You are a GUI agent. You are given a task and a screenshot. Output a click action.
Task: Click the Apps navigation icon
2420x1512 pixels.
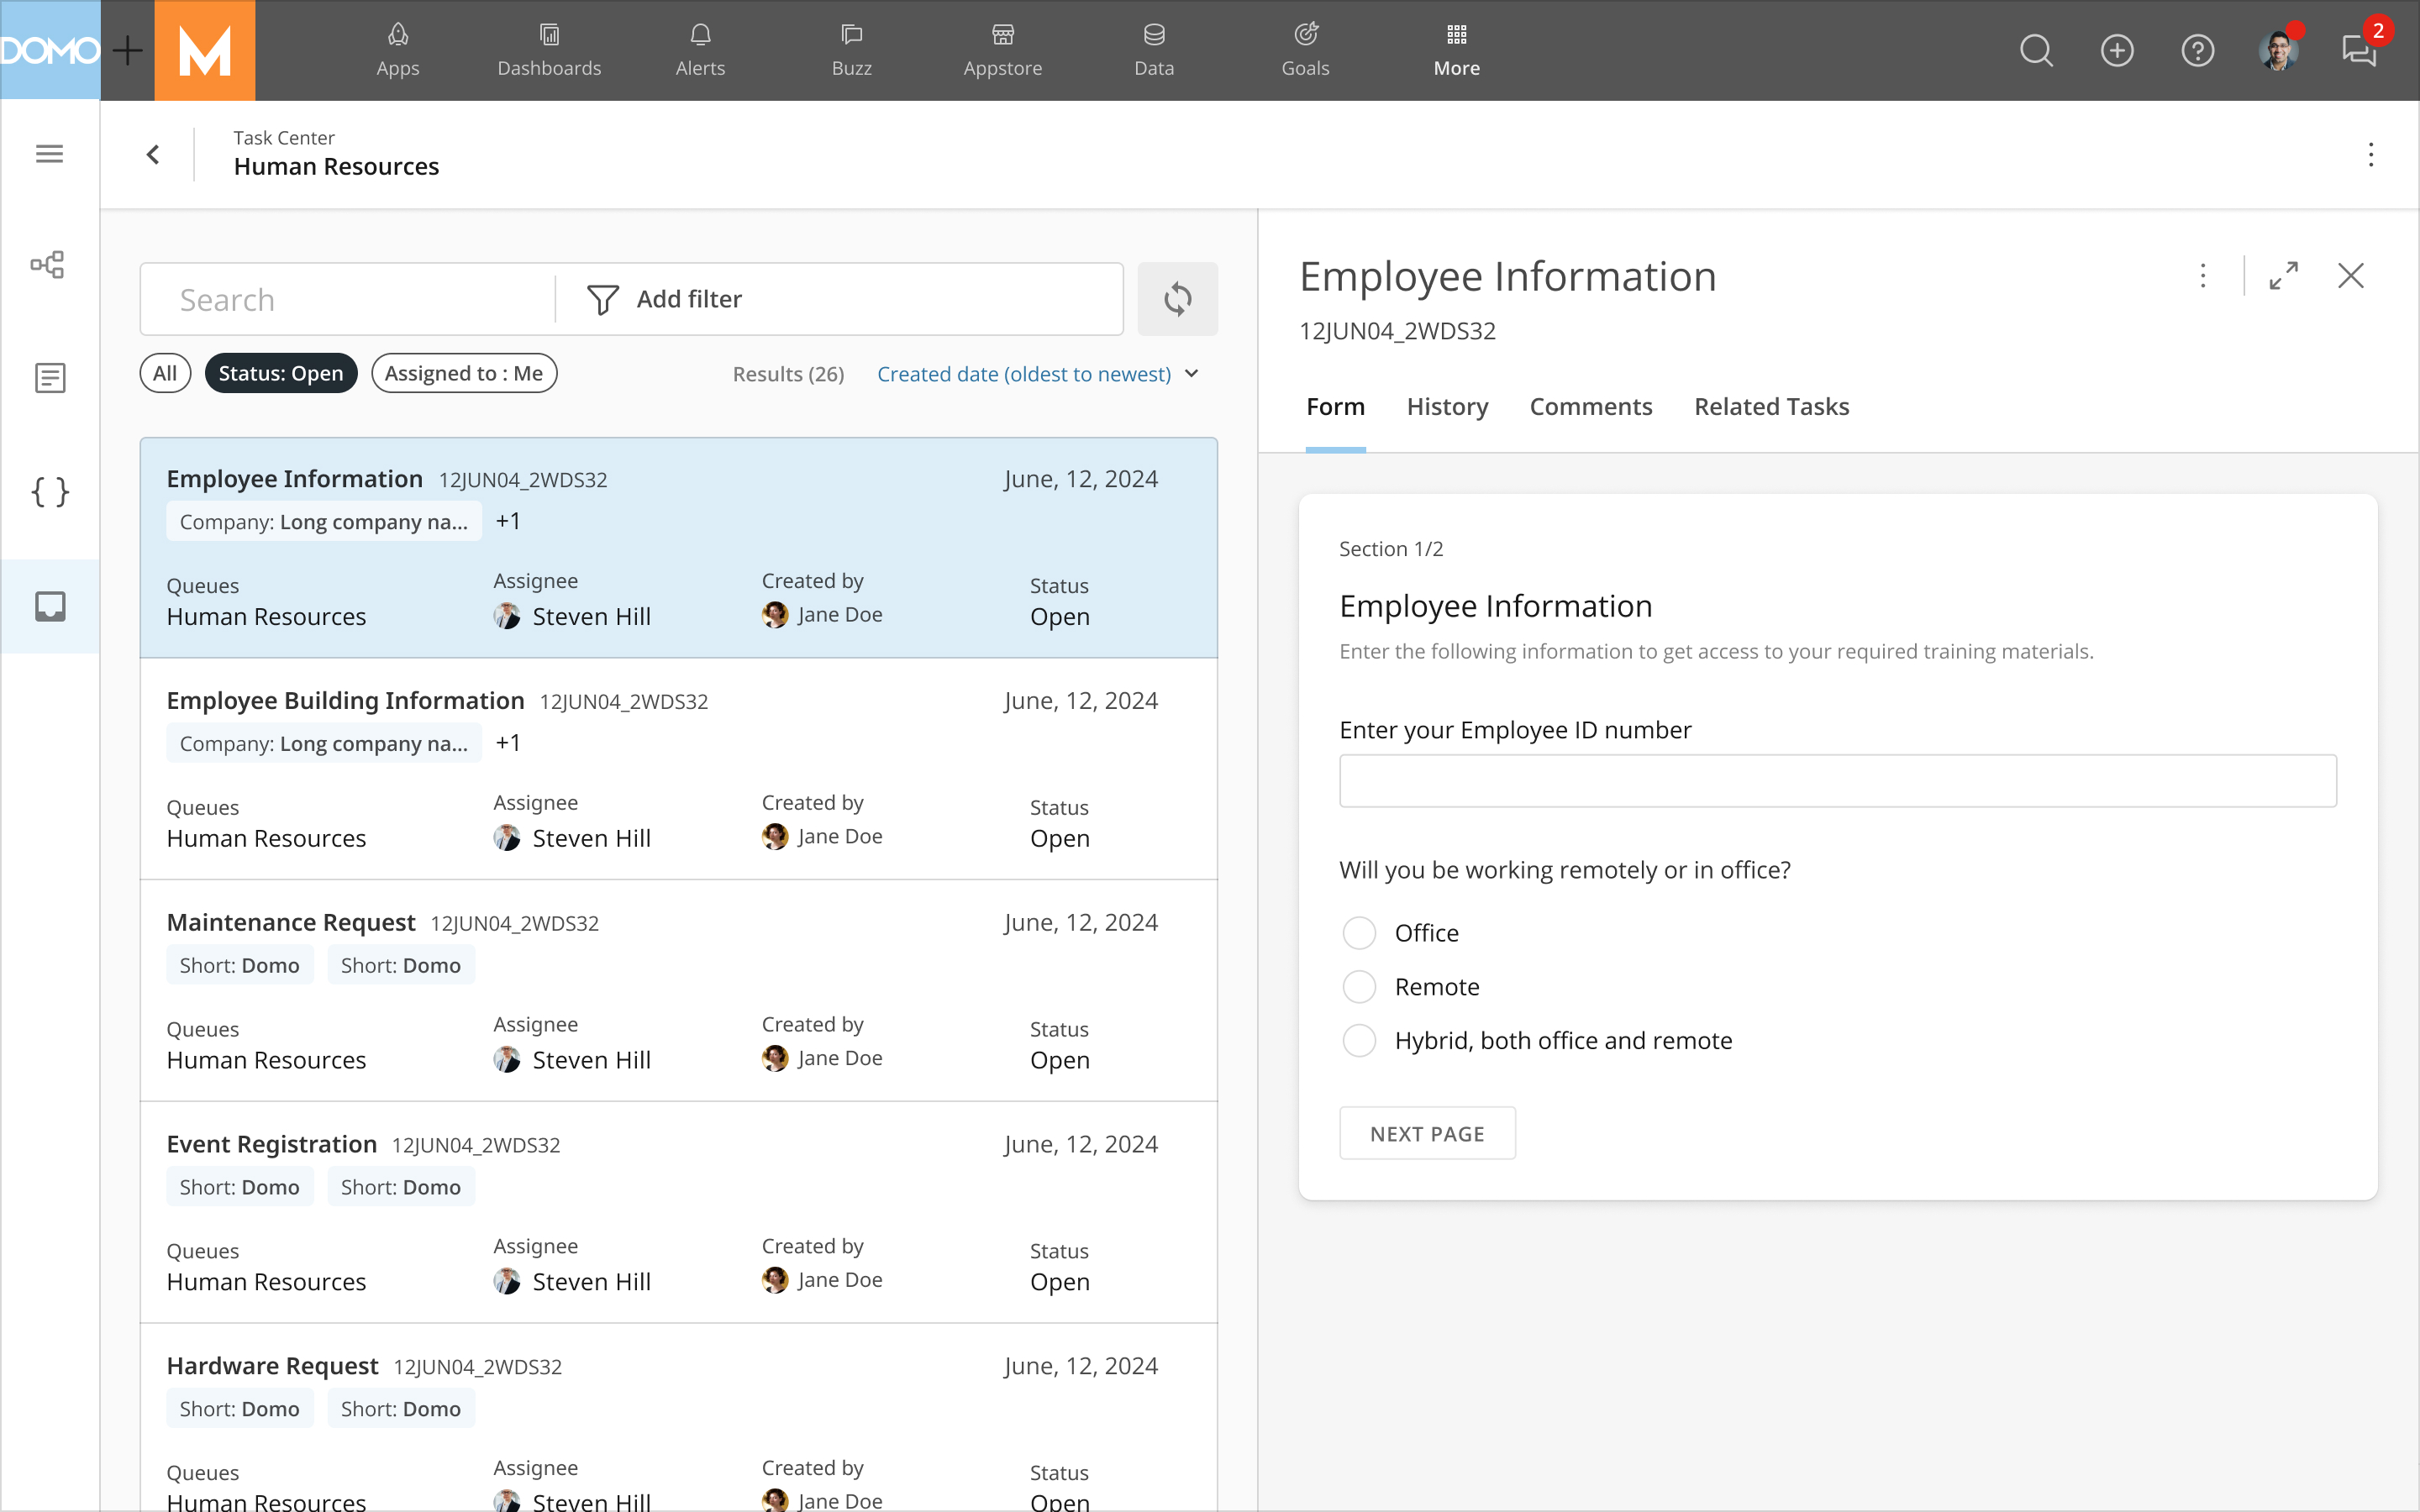coord(396,49)
